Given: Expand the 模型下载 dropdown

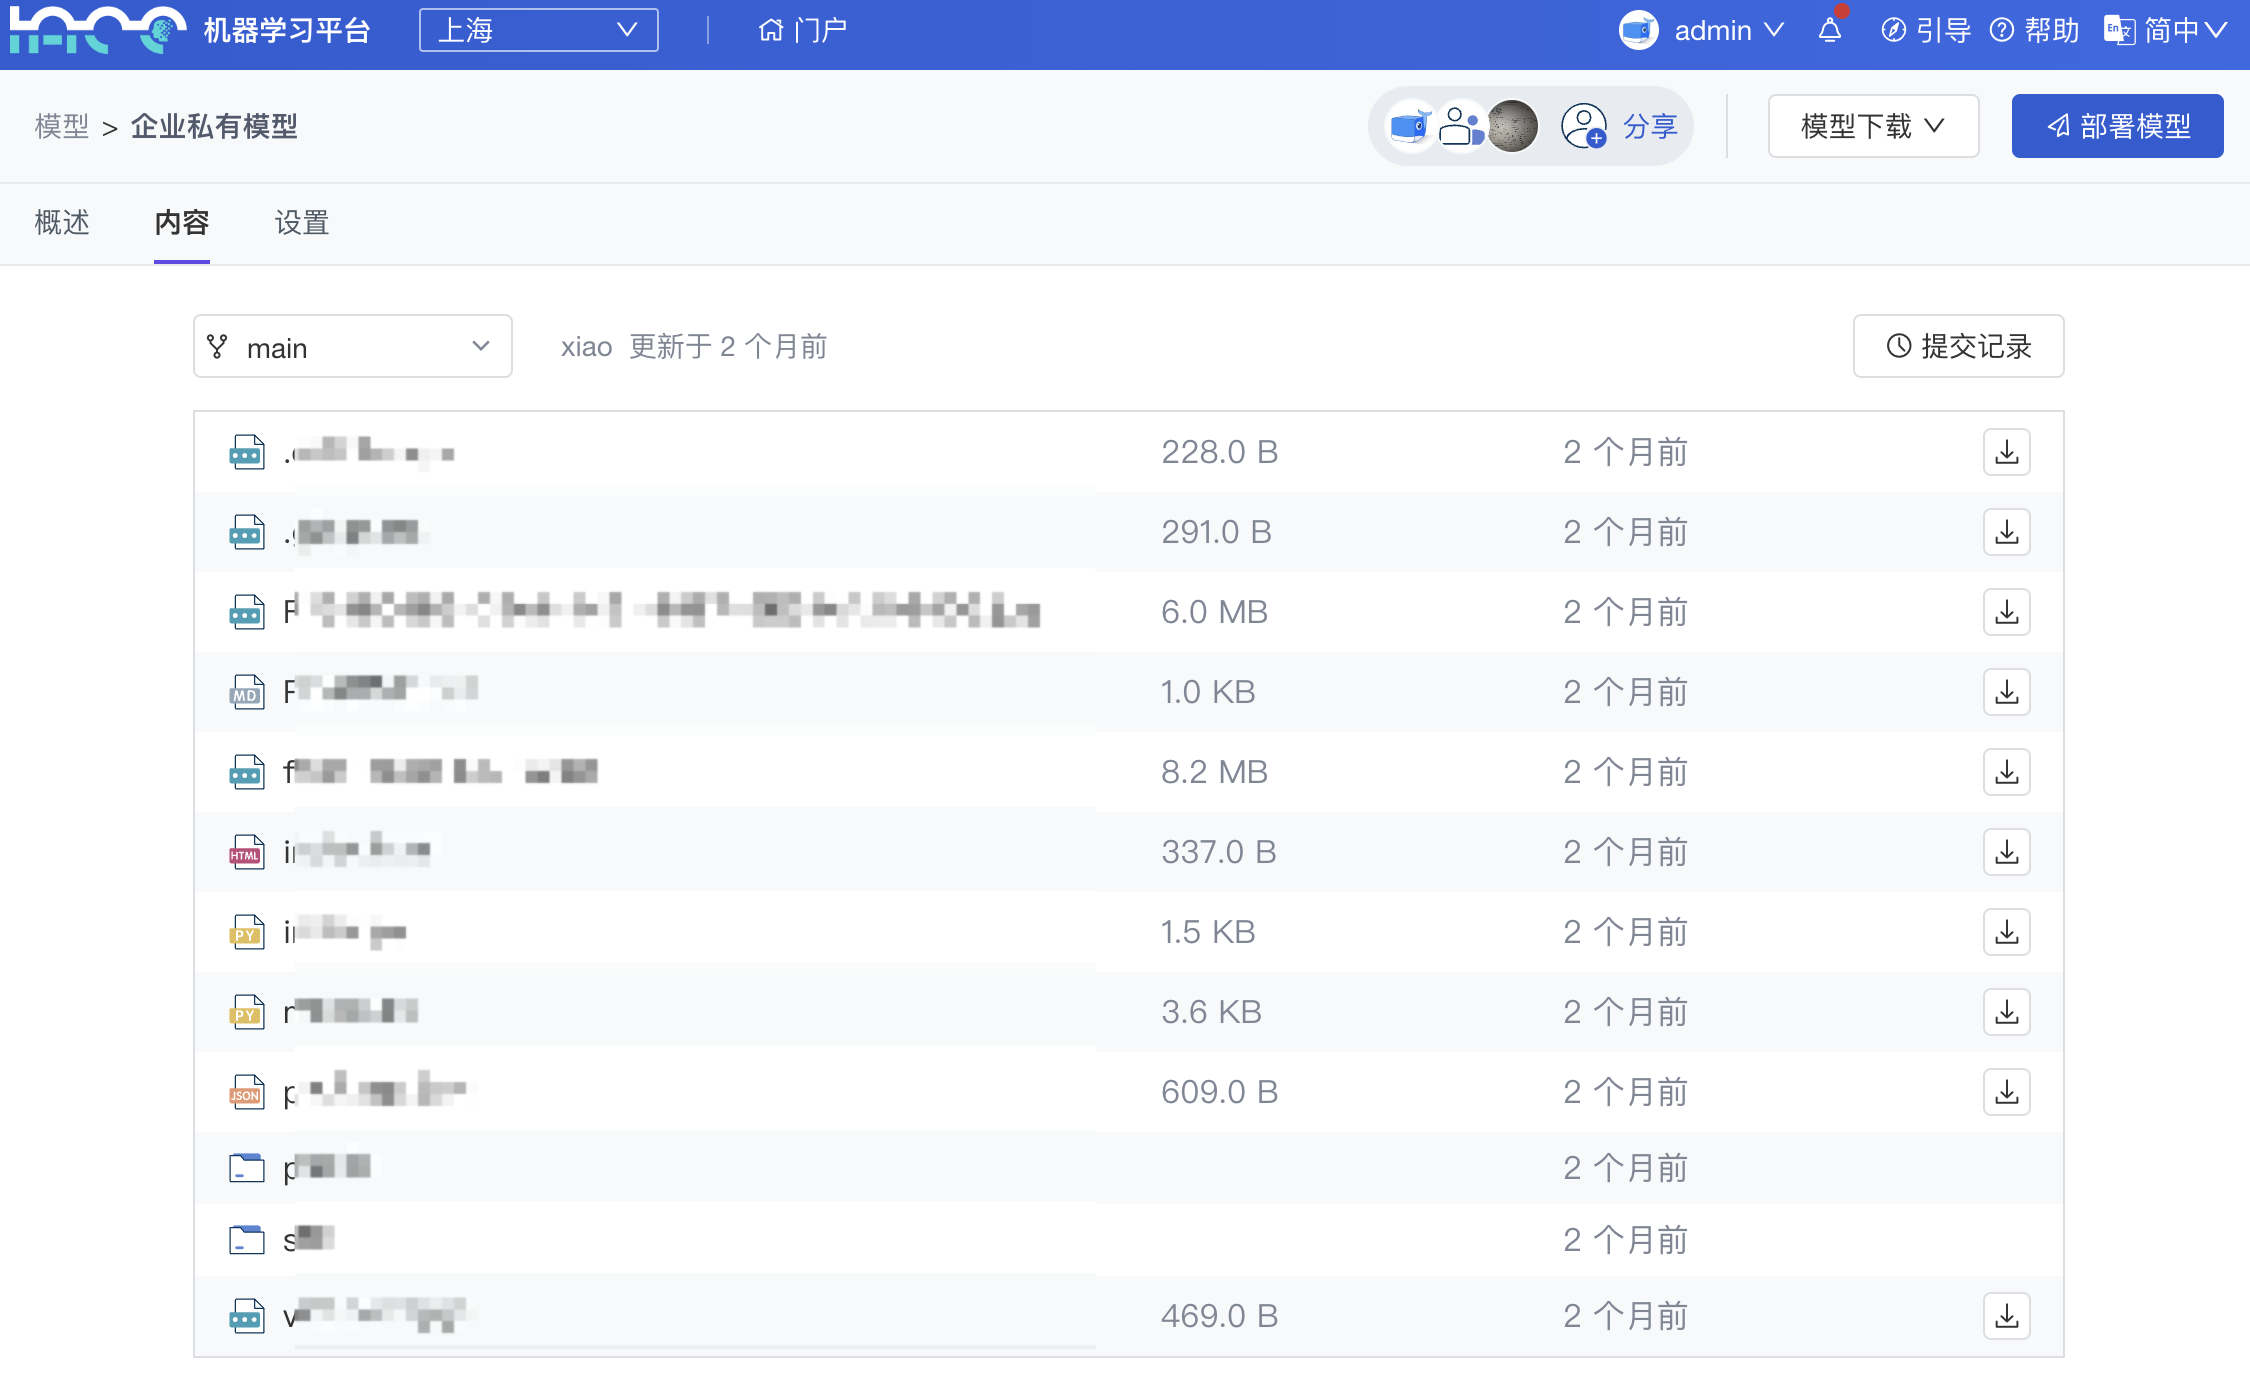Looking at the screenshot, I should point(1872,126).
